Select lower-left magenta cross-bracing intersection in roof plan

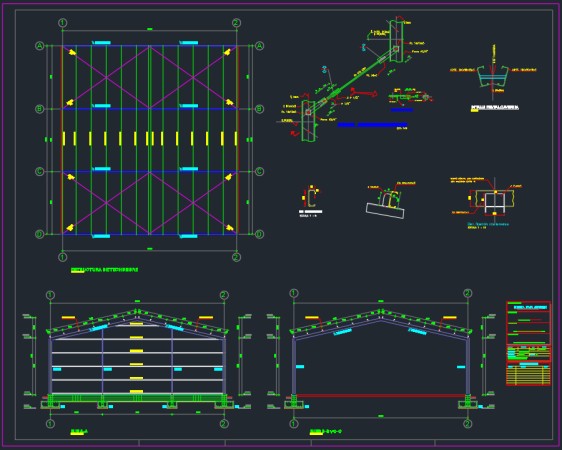(x=106, y=203)
